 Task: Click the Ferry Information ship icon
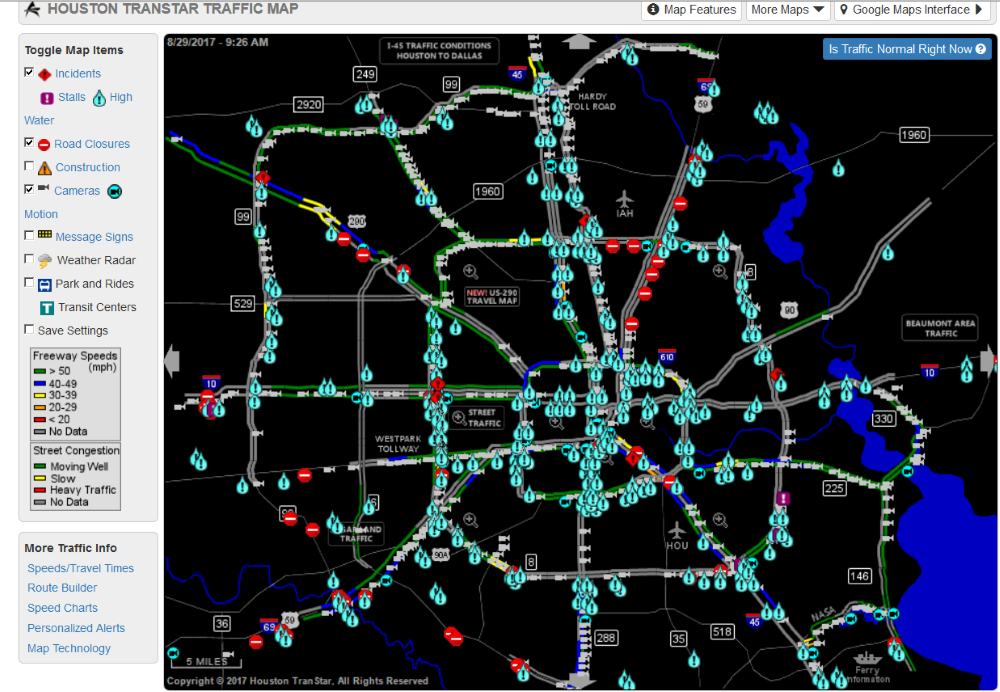[x=867, y=658]
